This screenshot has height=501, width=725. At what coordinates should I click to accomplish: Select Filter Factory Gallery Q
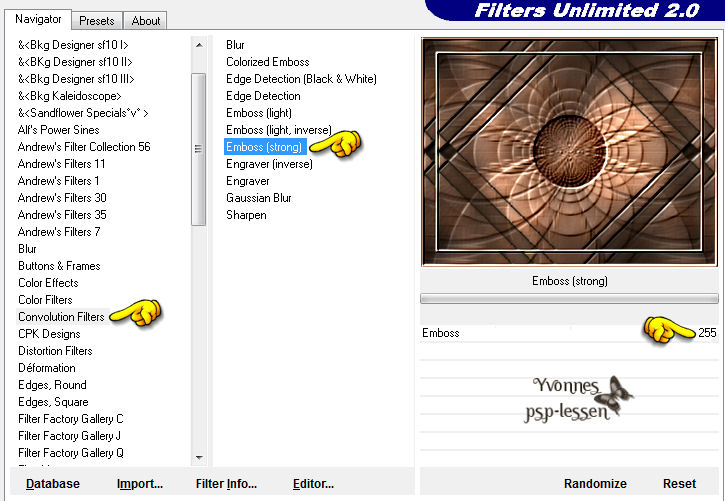[x=71, y=453]
